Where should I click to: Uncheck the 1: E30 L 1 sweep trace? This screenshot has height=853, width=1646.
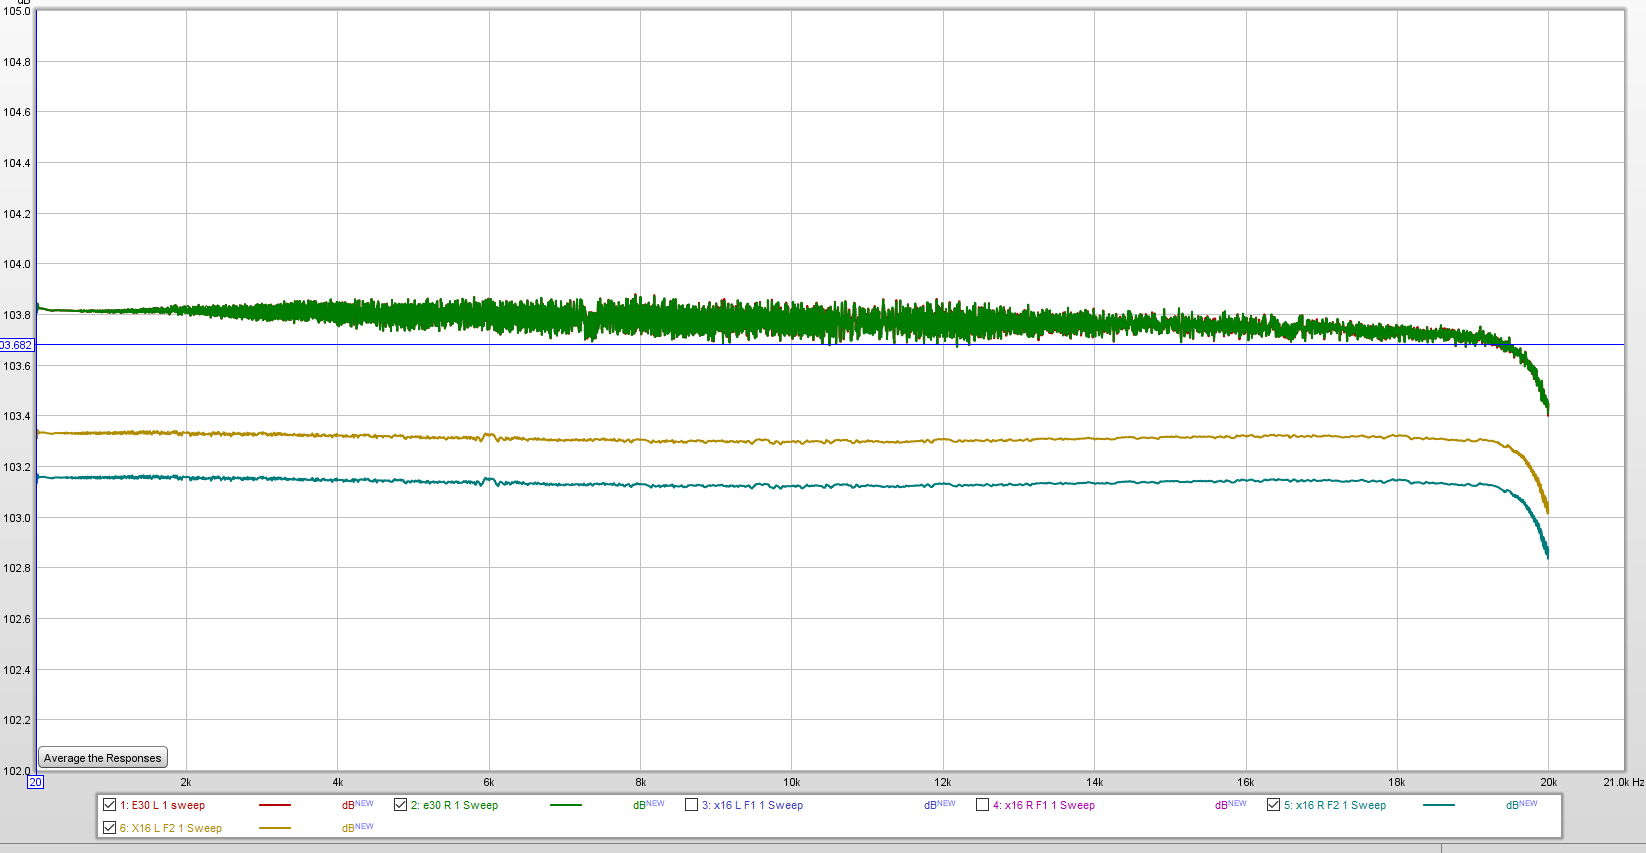point(110,805)
